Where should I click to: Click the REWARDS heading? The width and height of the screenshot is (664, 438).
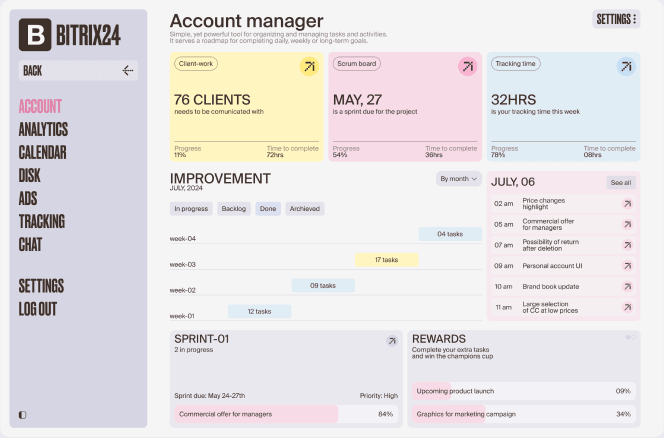[x=439, y=339]
